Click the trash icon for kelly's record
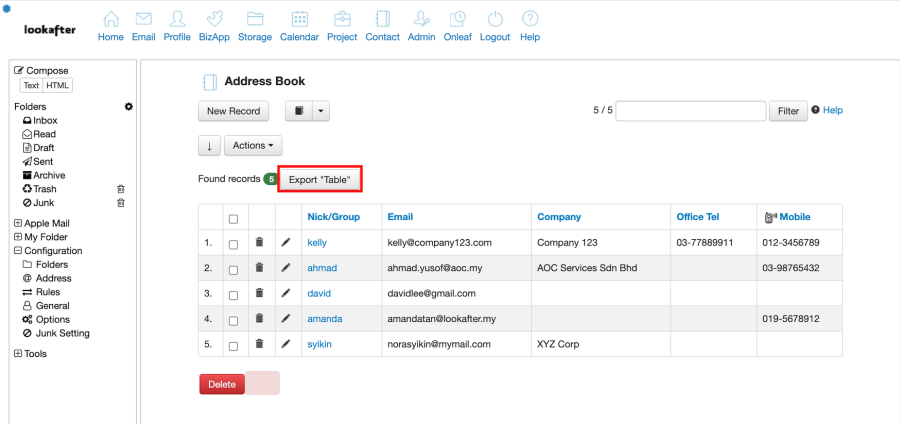This screenshot has width=900, height=424. (x=259, y=242)
